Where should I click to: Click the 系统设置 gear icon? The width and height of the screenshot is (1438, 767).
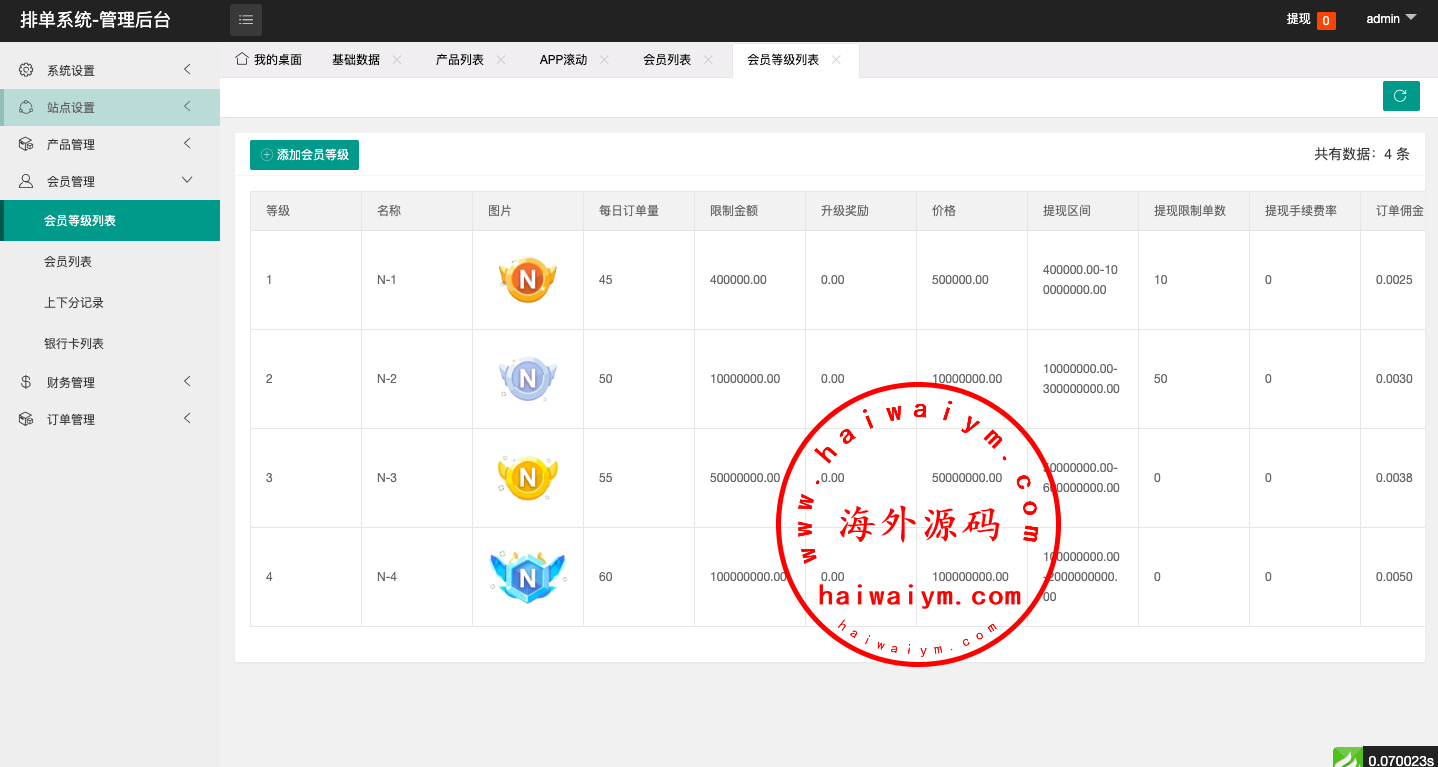click(26, 70)
